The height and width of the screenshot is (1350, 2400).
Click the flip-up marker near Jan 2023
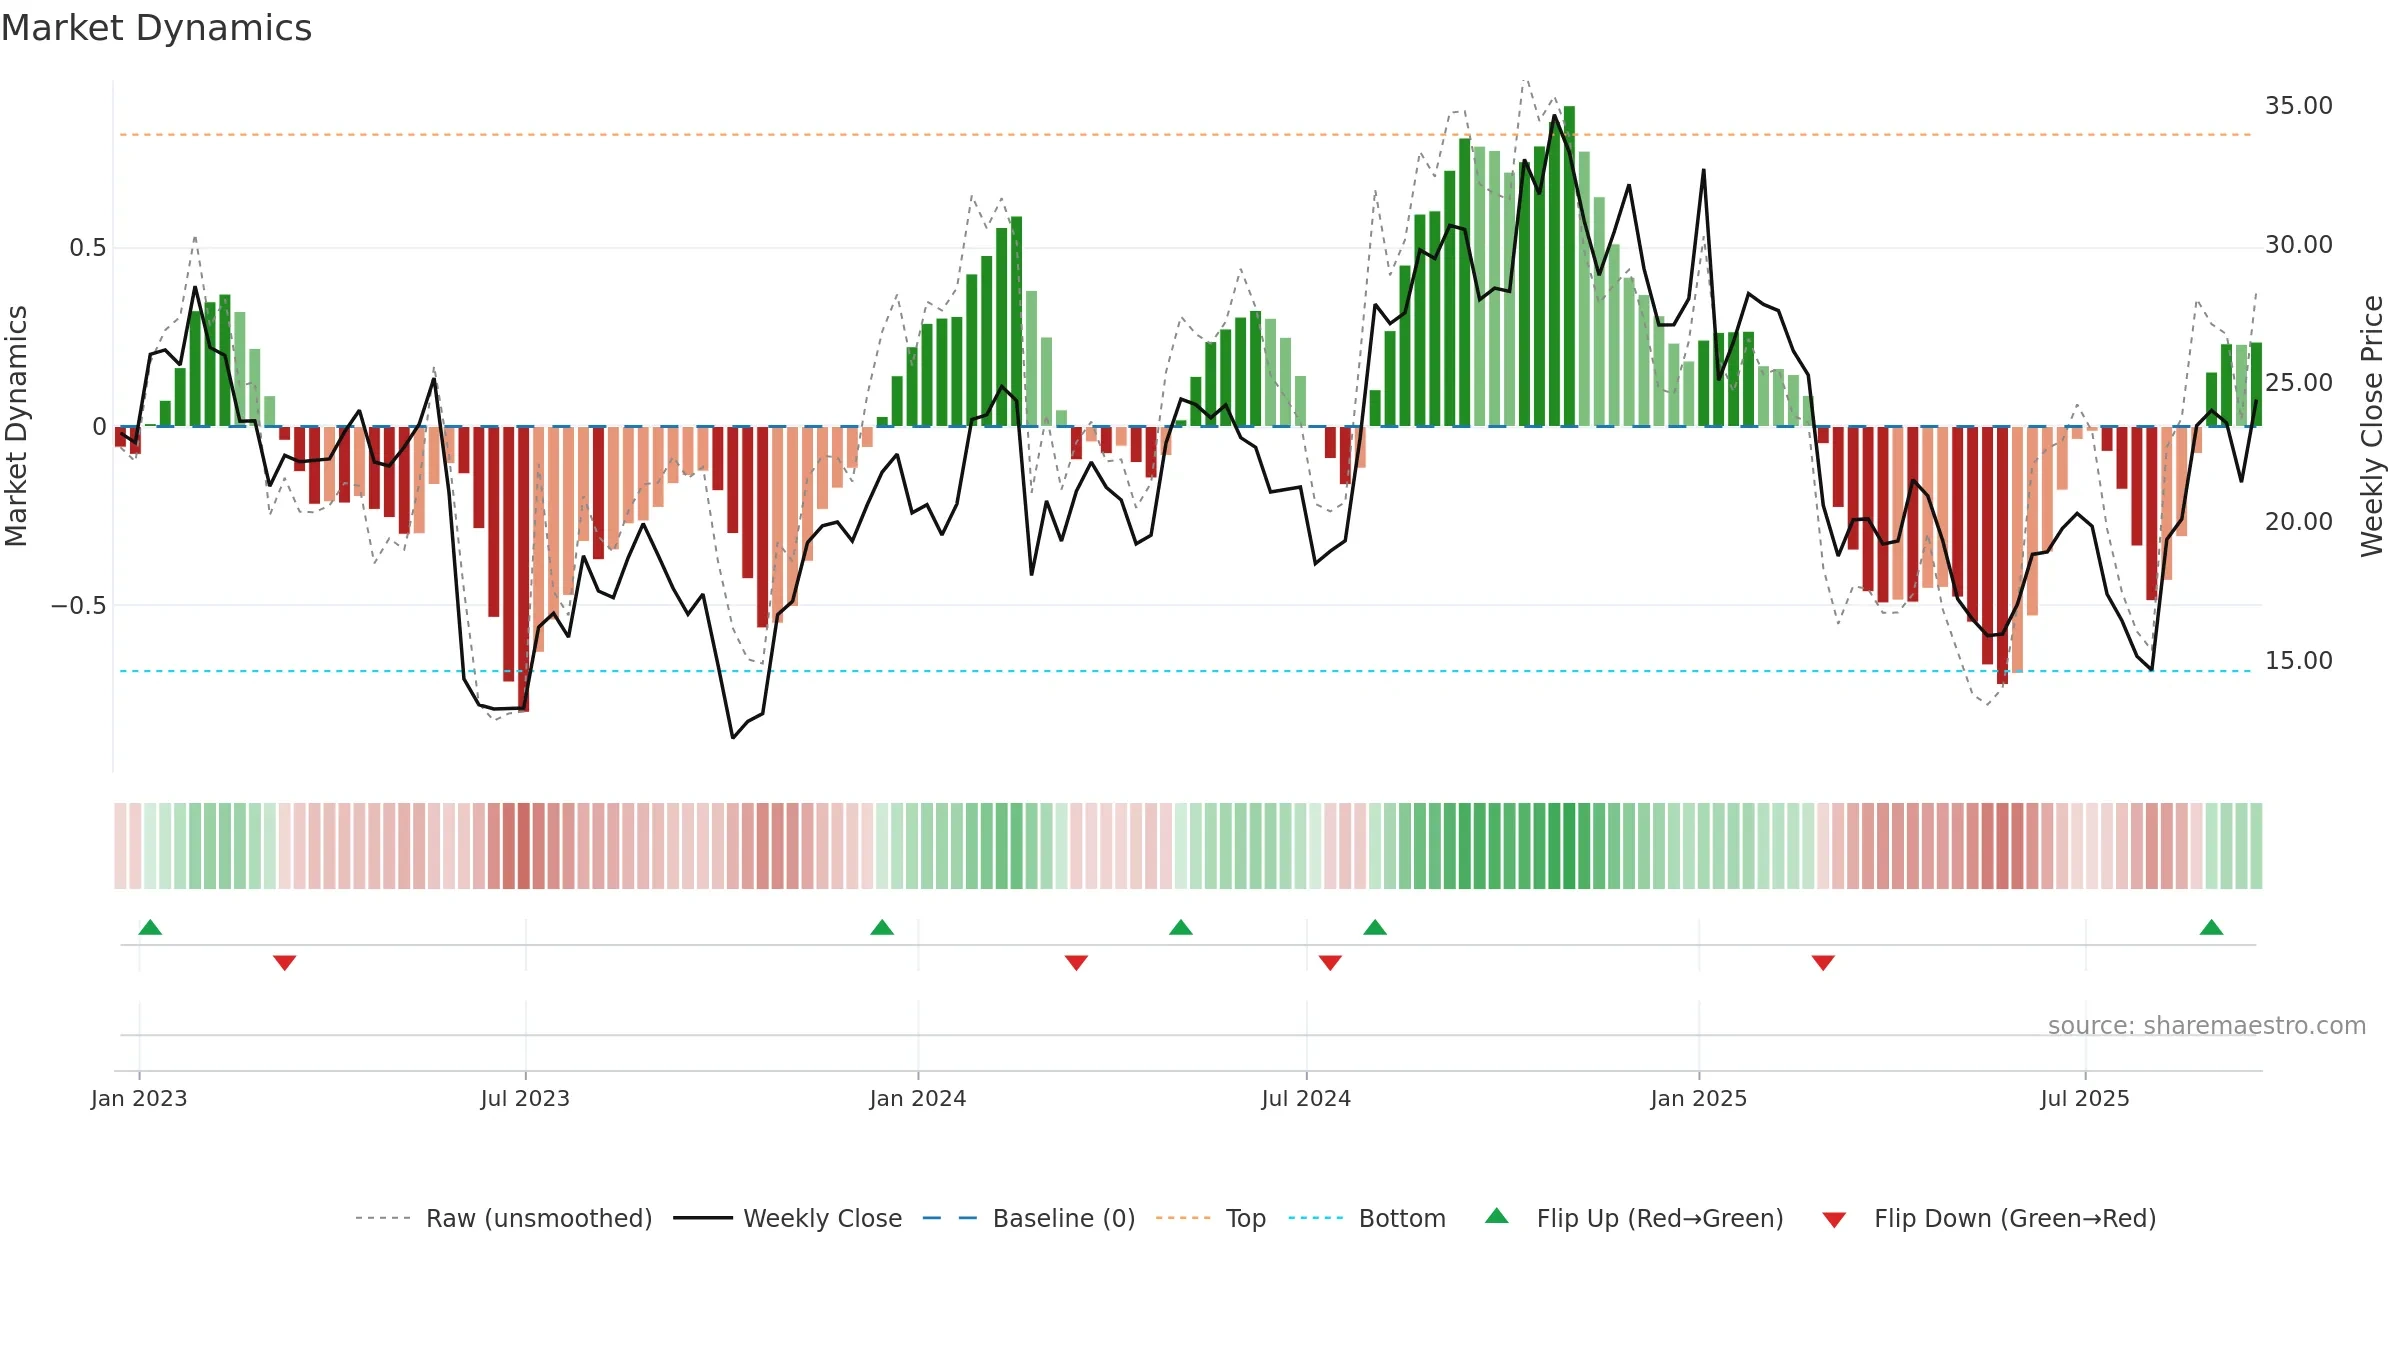tap(150, 927)
